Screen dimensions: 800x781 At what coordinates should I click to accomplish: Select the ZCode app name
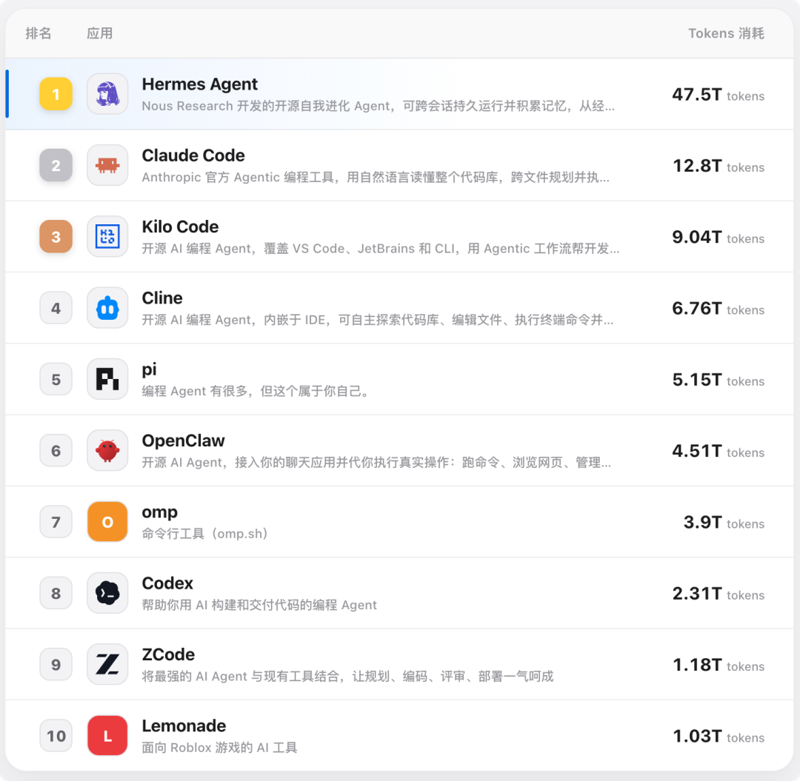point(168,654)
